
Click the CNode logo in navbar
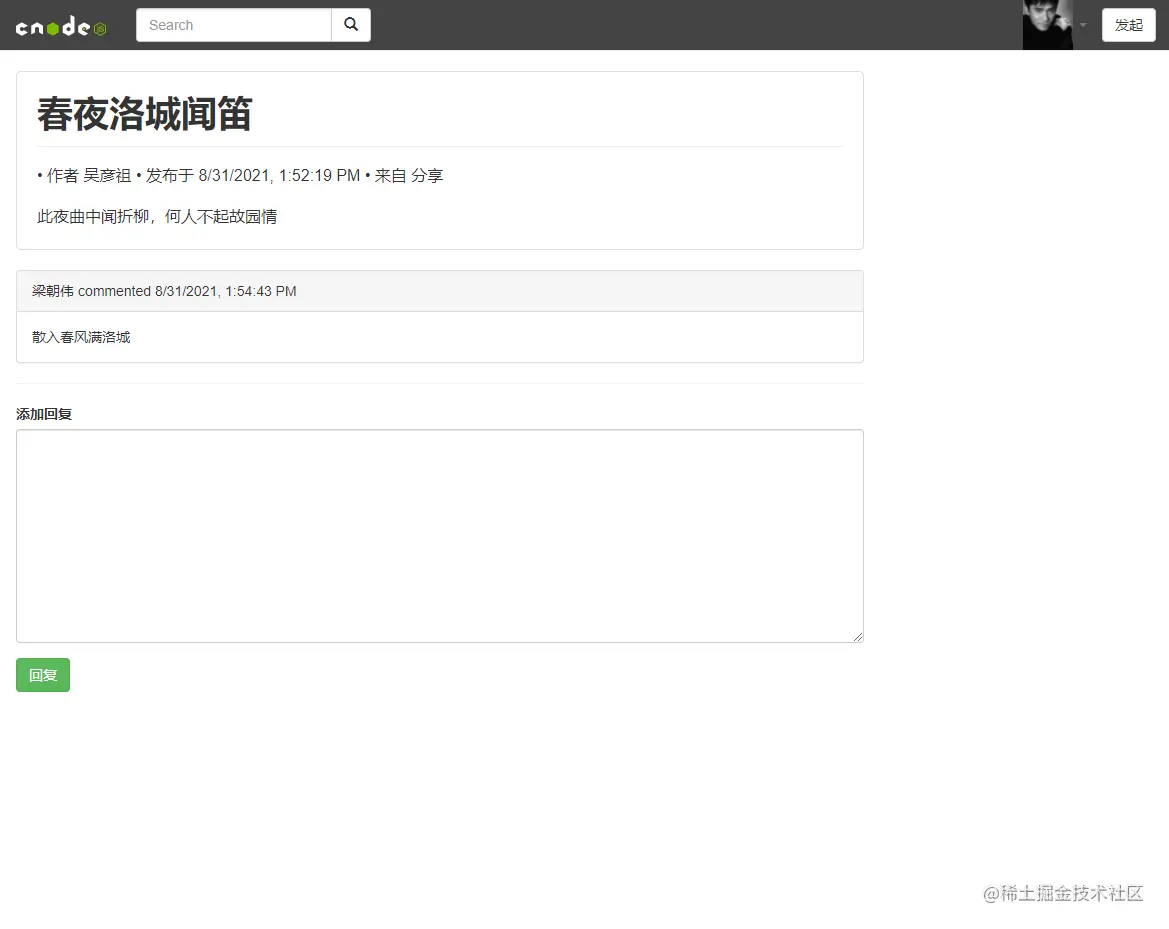tap(61, 27)
